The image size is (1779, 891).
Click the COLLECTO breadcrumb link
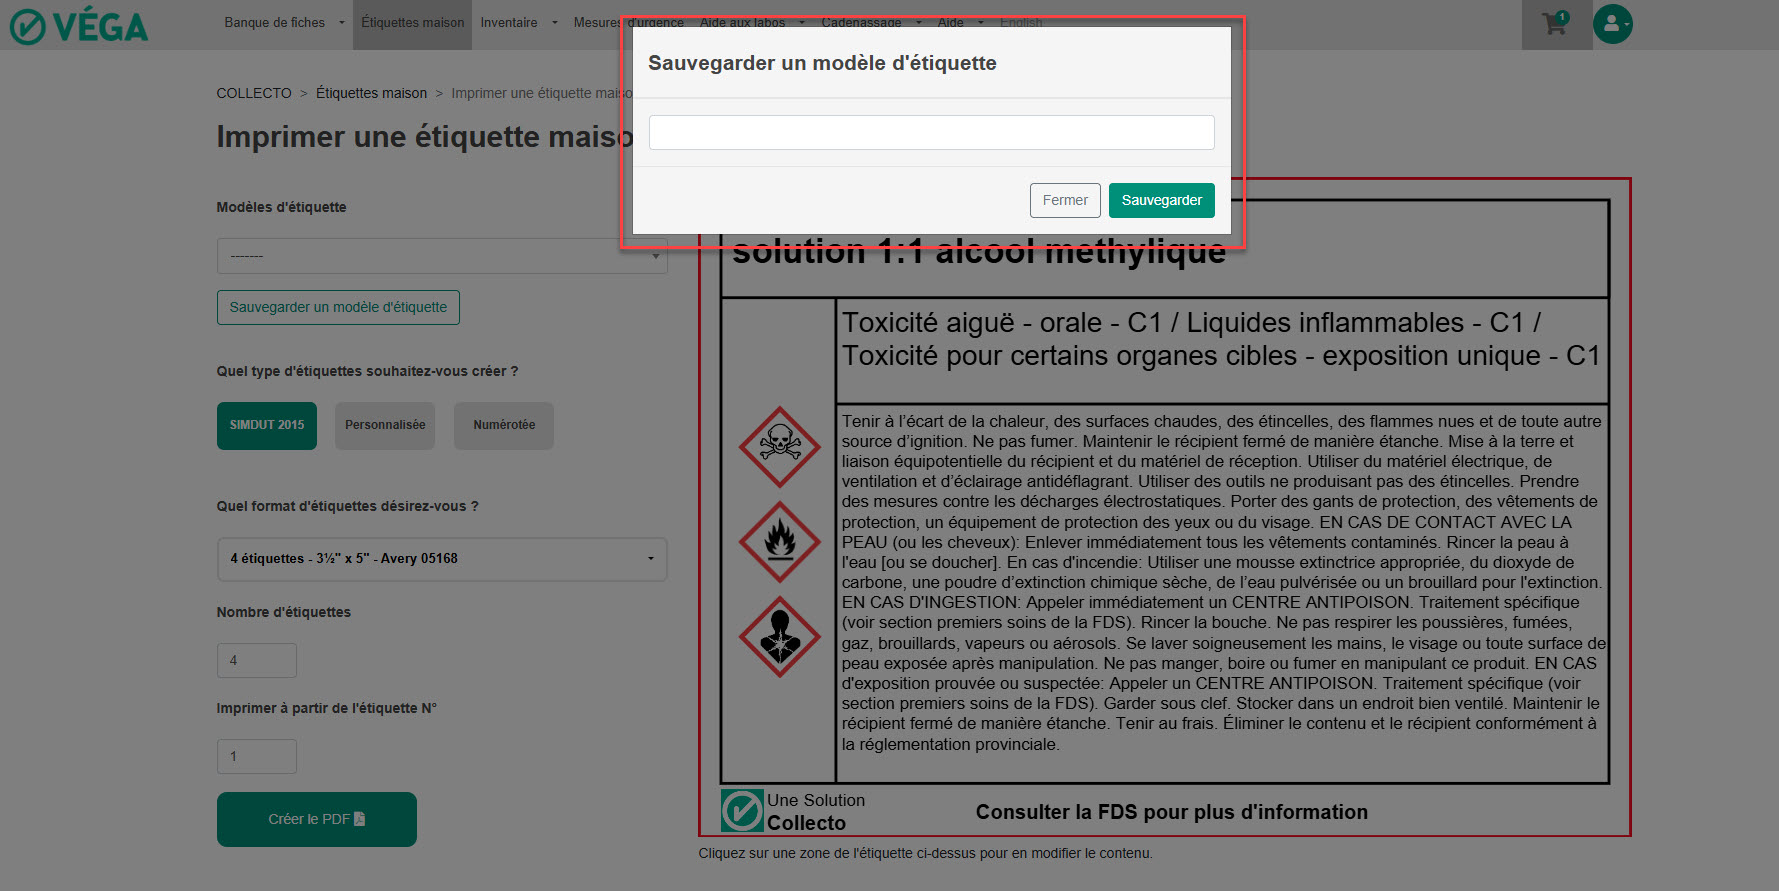254,93
